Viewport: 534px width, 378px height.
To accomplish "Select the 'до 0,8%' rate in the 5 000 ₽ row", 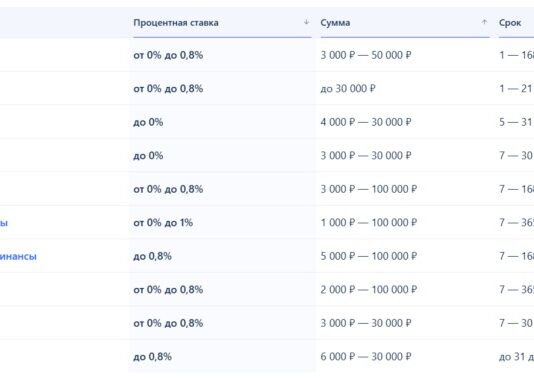I will tap(152, 256).
